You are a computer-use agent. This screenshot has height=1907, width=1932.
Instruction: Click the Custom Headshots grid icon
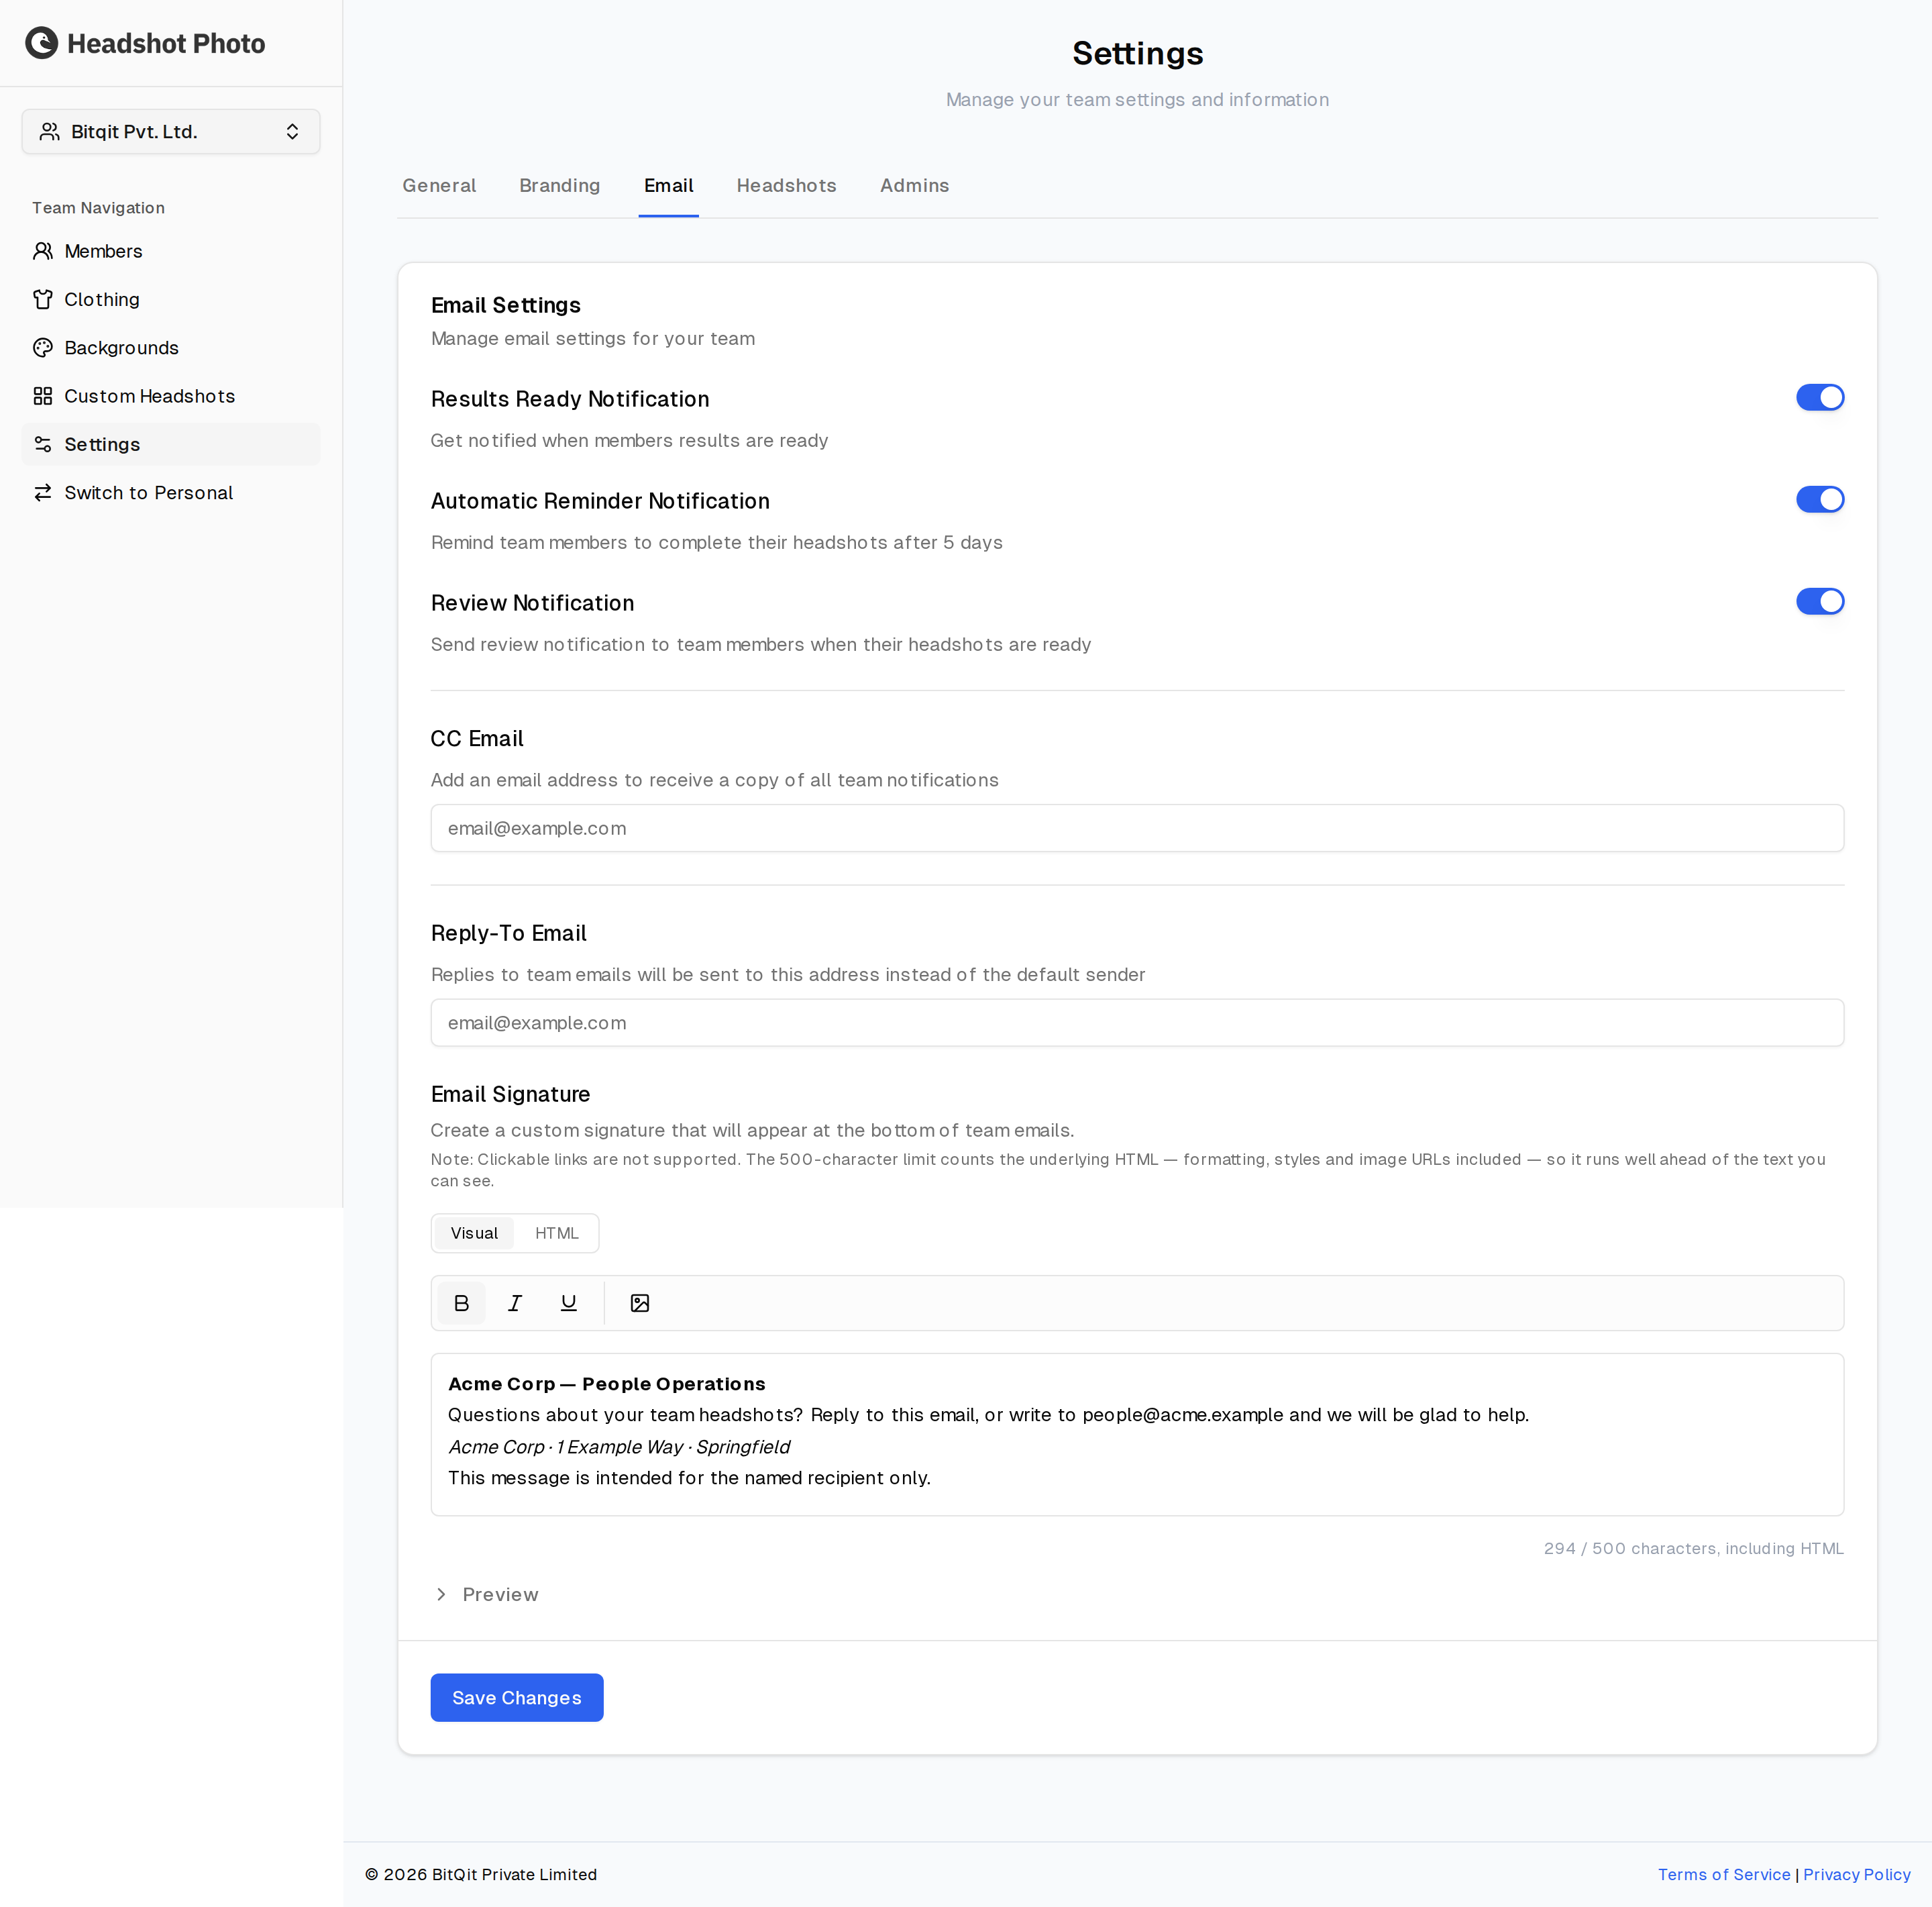click(x=43, y=396)
